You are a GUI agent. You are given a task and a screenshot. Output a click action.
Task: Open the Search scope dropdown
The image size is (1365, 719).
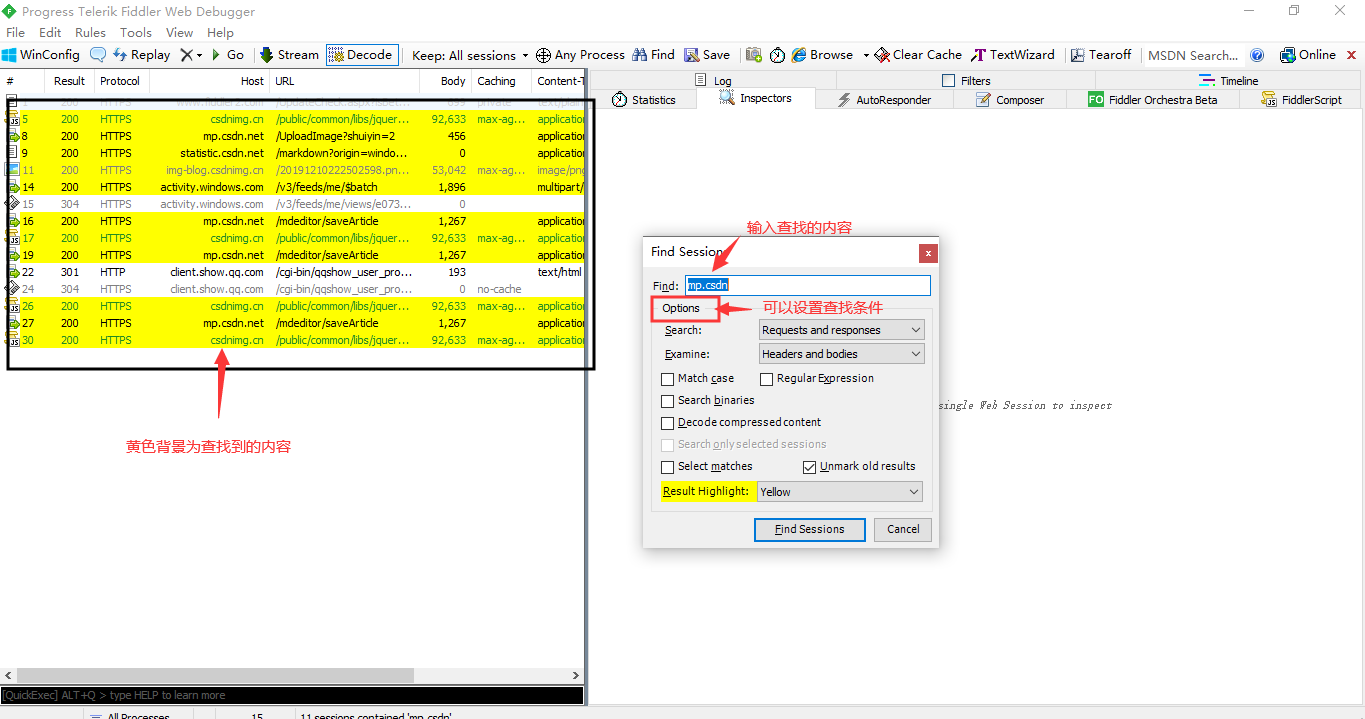click(x=842, y=330)
